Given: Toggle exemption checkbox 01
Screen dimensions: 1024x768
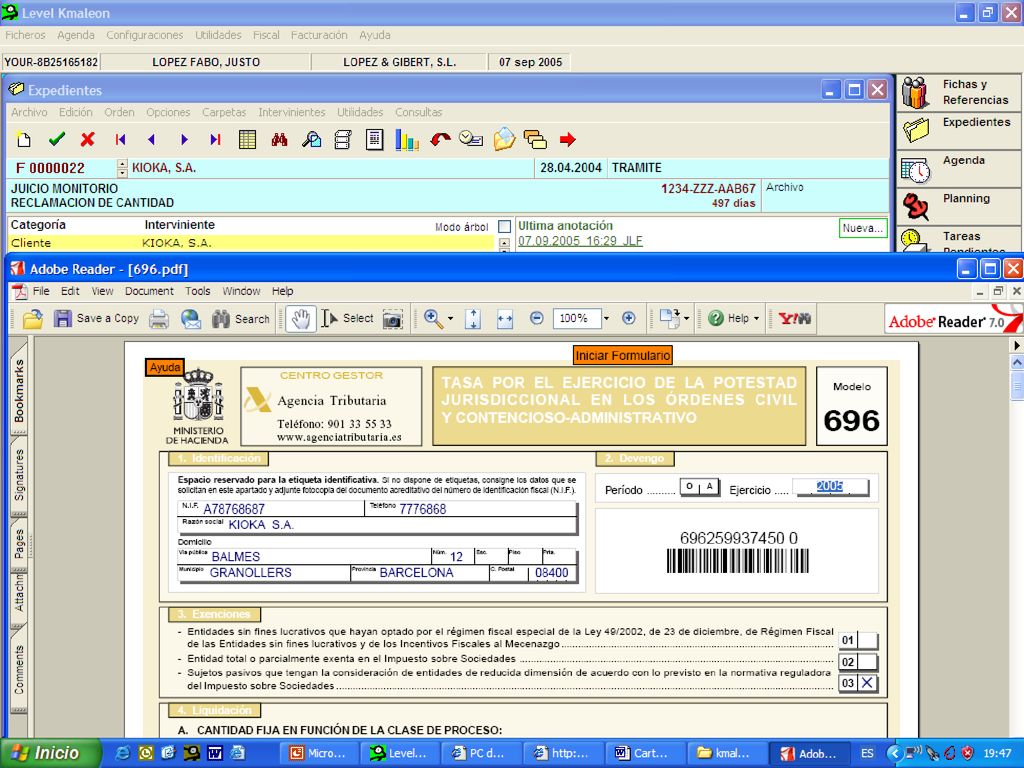Looking at the screenshot, I should click(x=867, y=640).
